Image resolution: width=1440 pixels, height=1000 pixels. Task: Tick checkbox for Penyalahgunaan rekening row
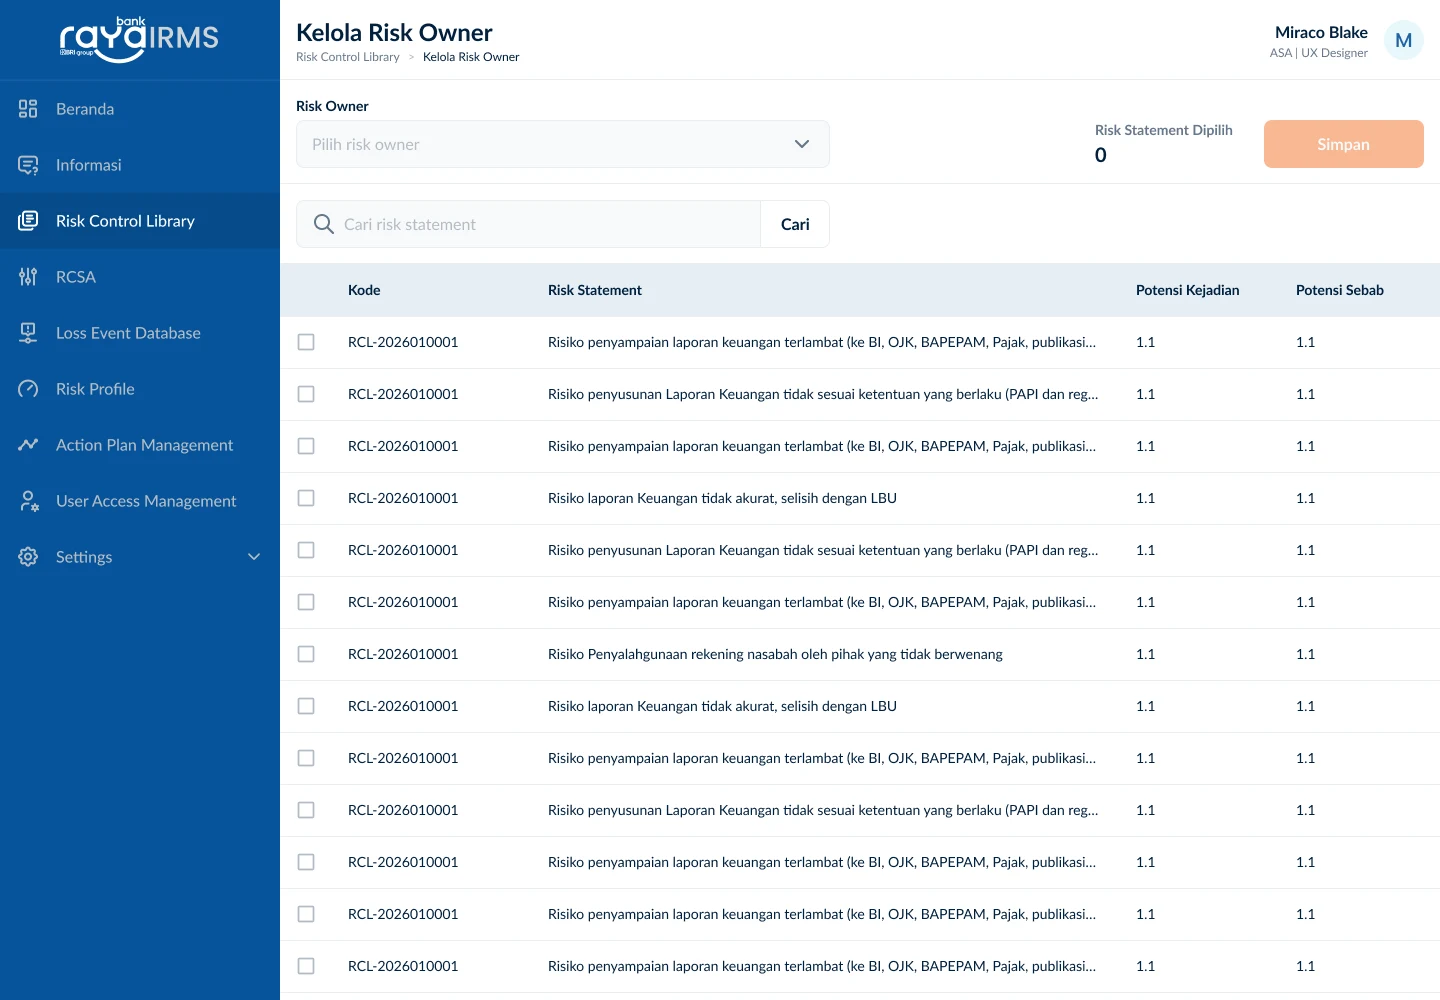point(306,654)
